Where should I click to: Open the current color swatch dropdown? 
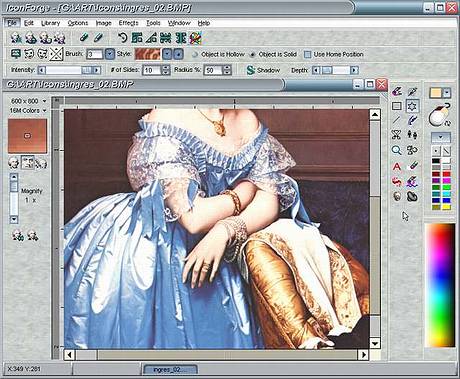click(x=446, y=93)
